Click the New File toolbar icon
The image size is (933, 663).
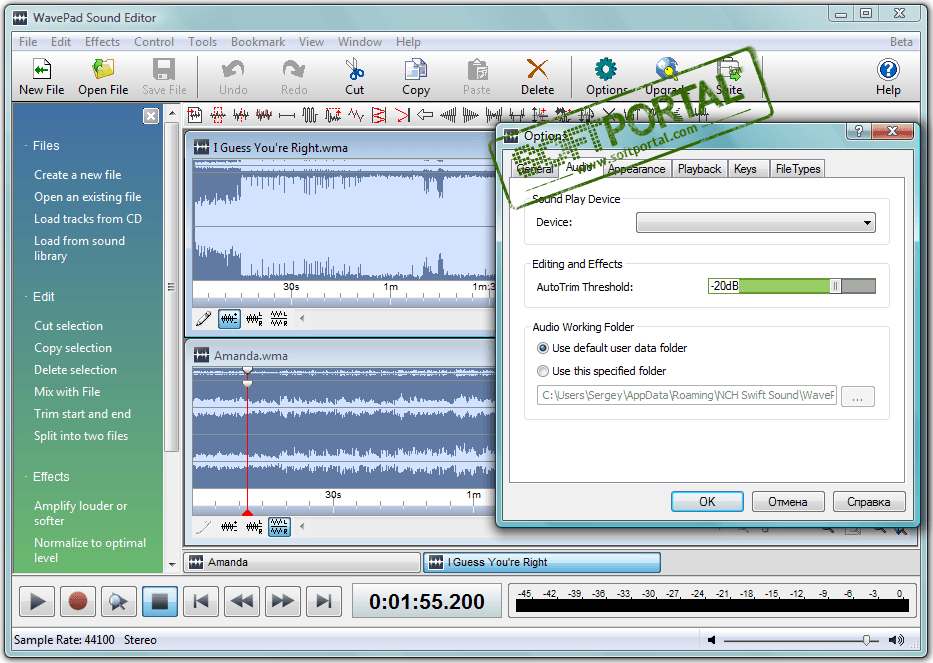coord(42,70)
